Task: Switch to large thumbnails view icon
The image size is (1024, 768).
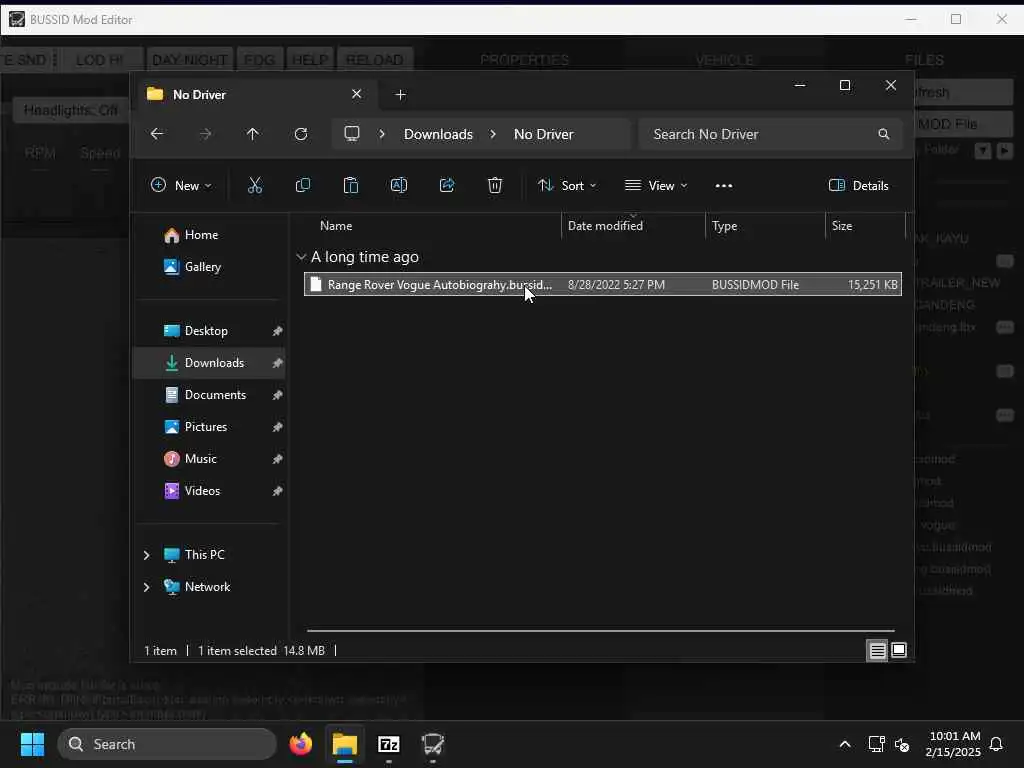Action: tap(899, 650)
